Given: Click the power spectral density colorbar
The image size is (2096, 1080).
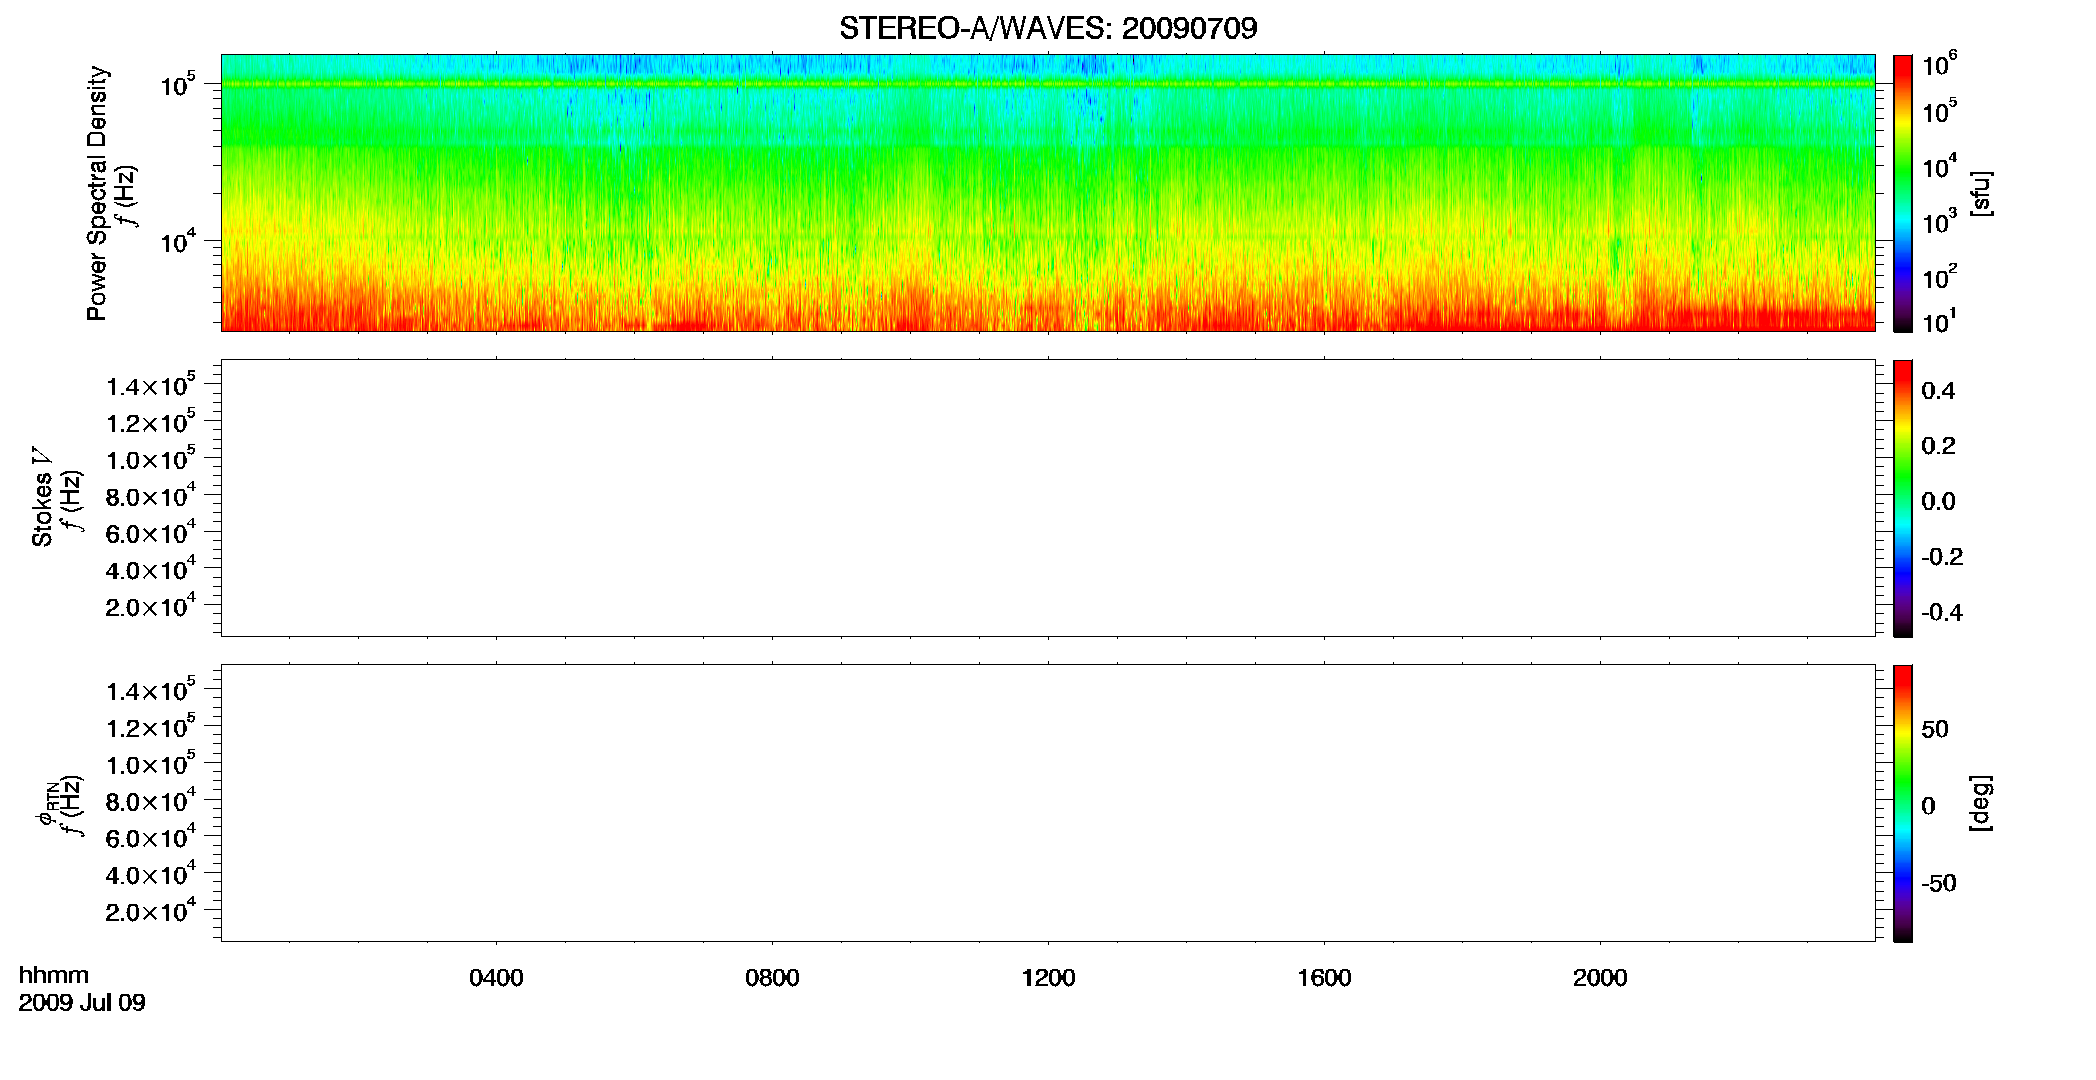Looking at the screenshot, I should [x=1903, y=193].
